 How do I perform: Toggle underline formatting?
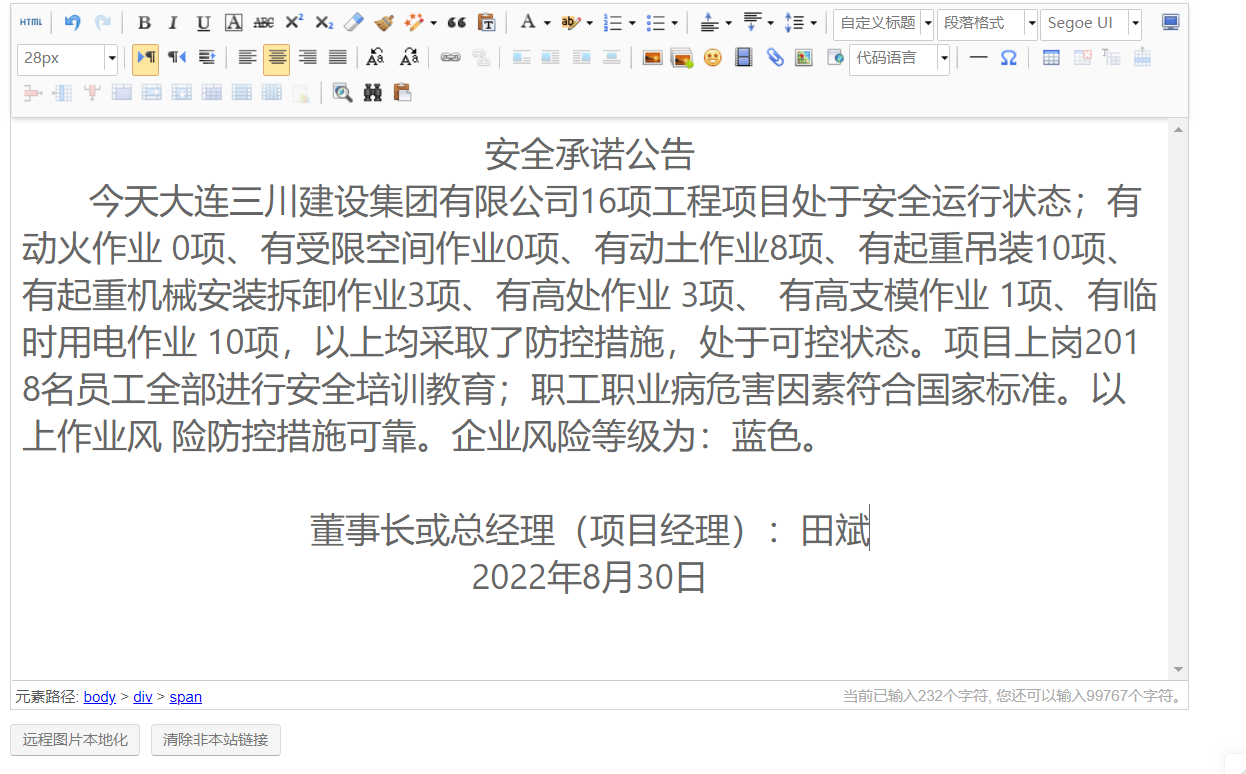point(204,22)
